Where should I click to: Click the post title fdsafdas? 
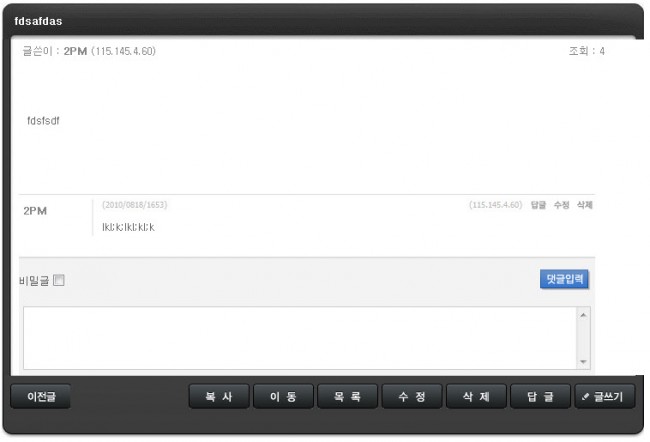(x=38, y=21)
